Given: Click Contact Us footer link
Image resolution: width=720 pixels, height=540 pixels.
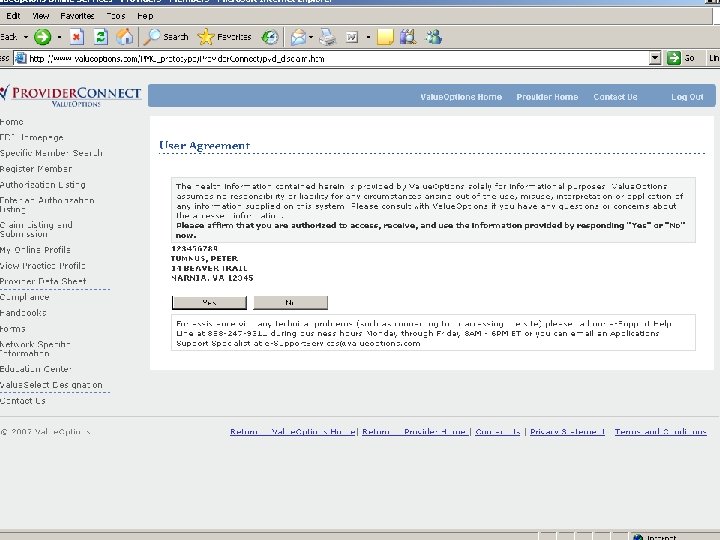Looking at the screenshot, I should 498,432.
